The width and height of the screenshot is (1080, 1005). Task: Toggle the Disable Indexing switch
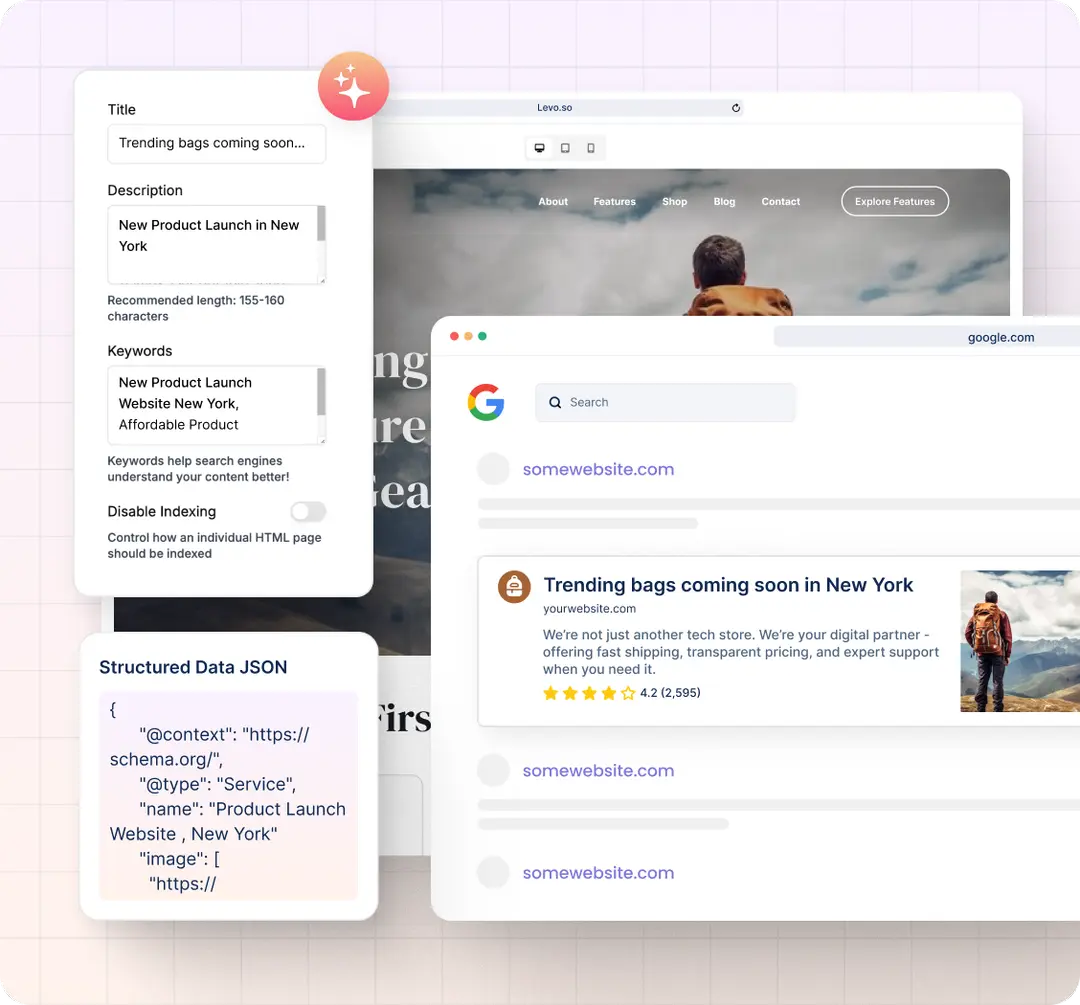(308, 511)
